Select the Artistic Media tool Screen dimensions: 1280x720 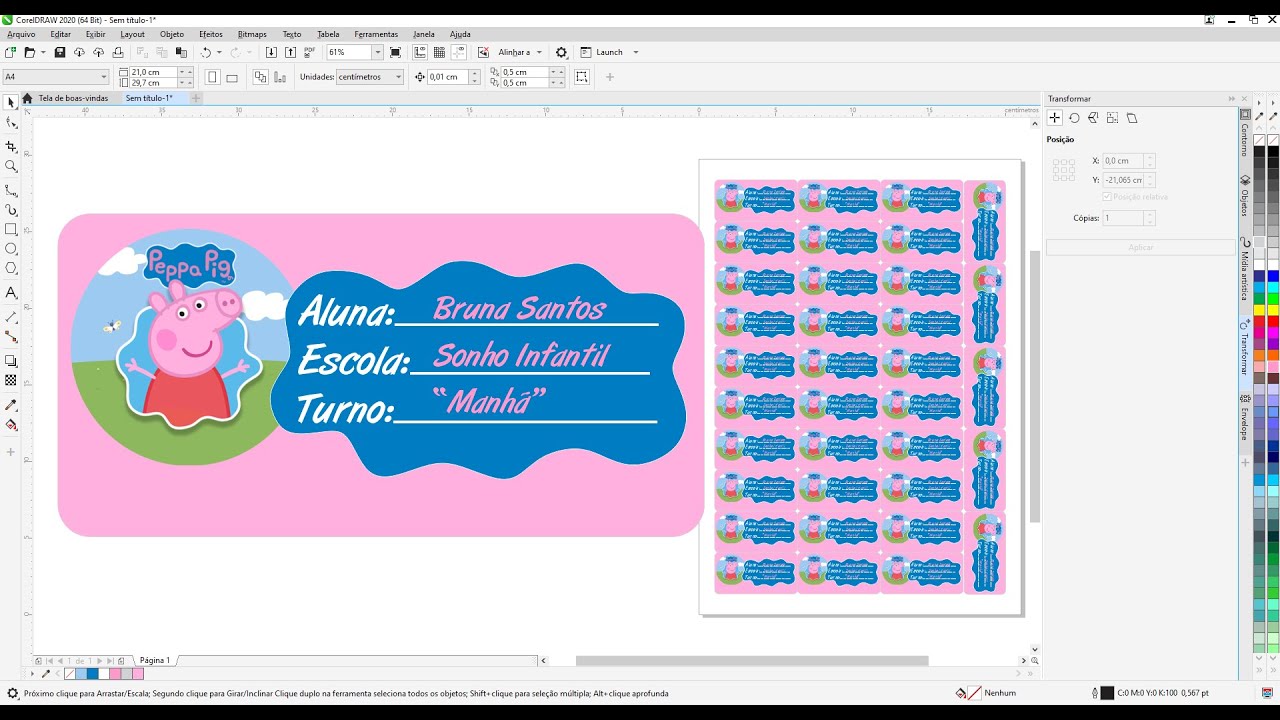11,210
